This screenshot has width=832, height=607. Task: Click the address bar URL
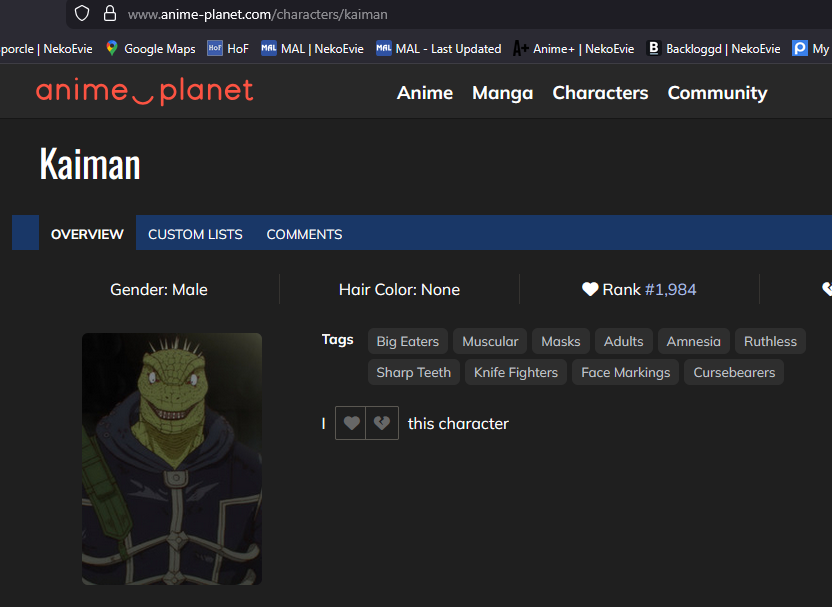(257, 14)
